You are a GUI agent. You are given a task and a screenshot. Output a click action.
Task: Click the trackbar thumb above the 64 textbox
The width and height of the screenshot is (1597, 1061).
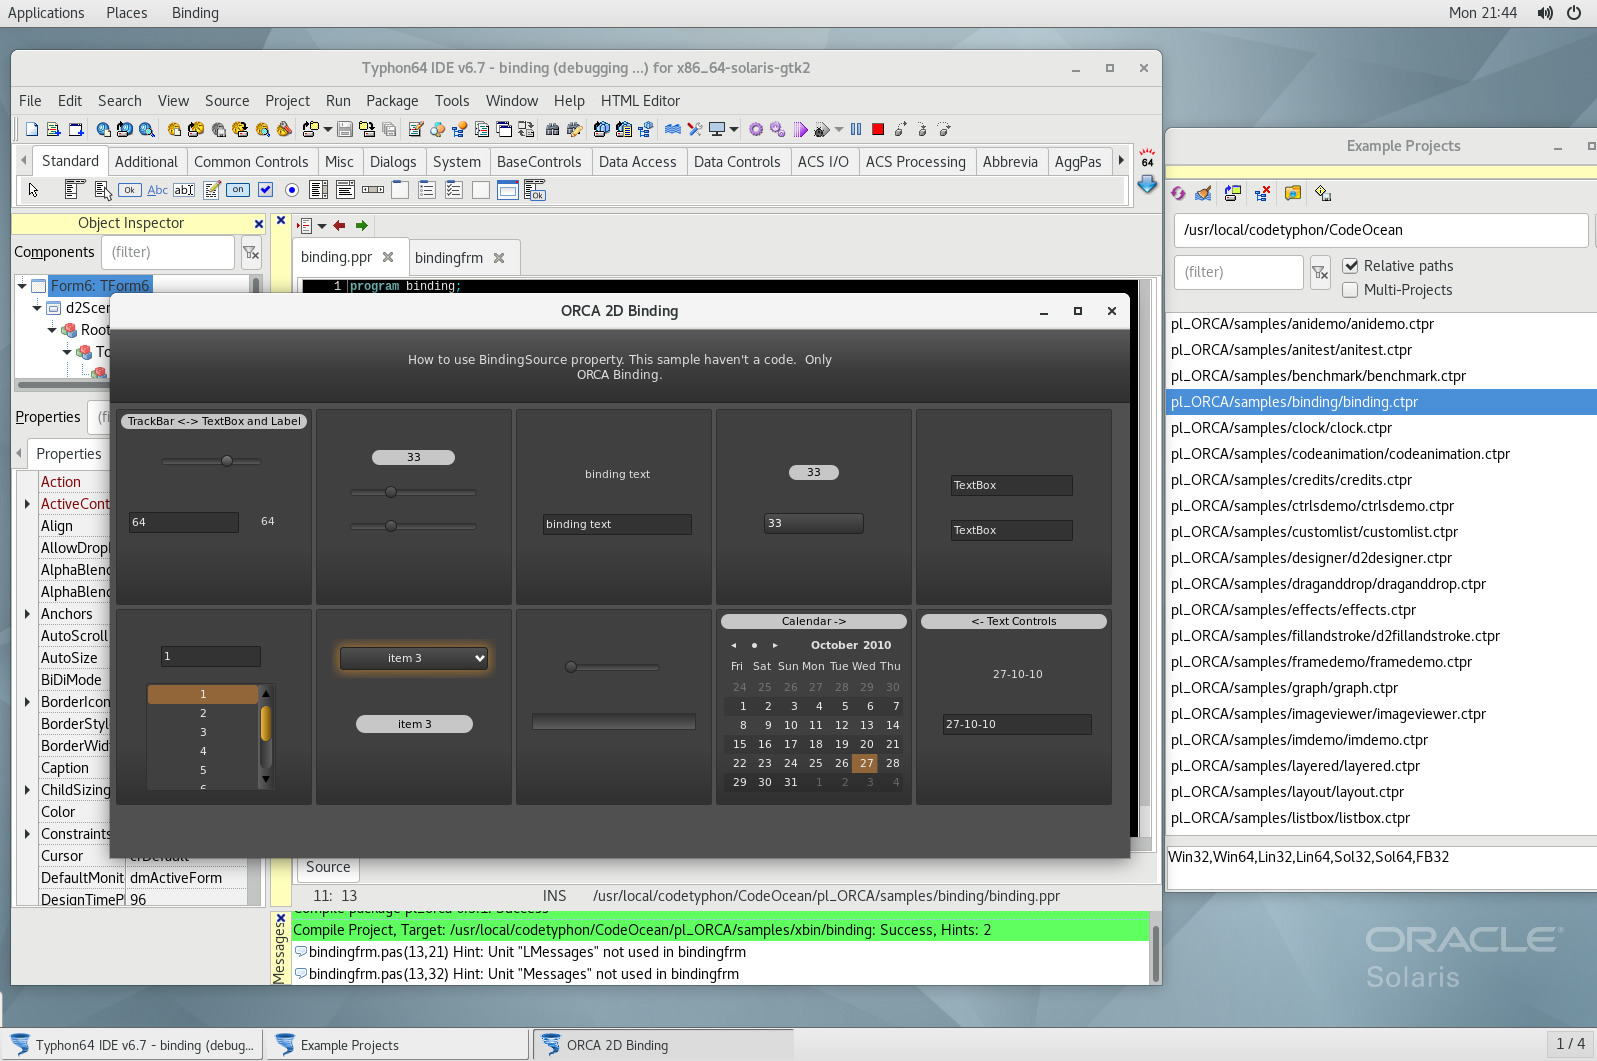coord(227,461)
